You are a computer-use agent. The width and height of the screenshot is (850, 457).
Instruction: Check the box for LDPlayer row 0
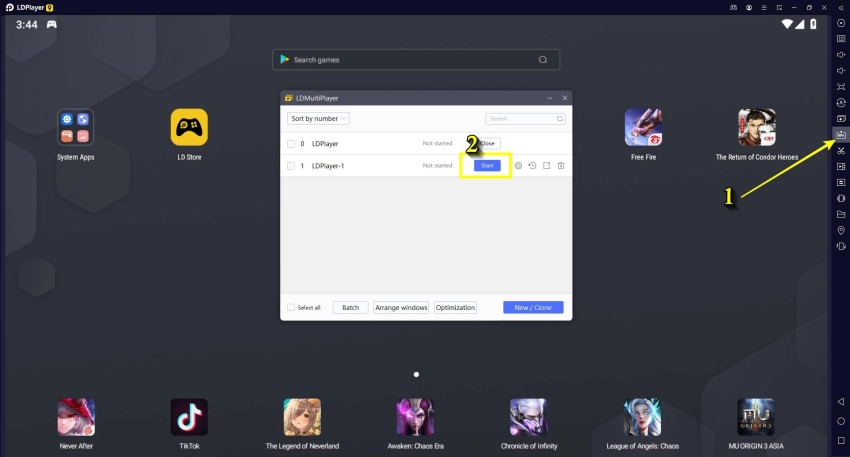coord(291,144)
